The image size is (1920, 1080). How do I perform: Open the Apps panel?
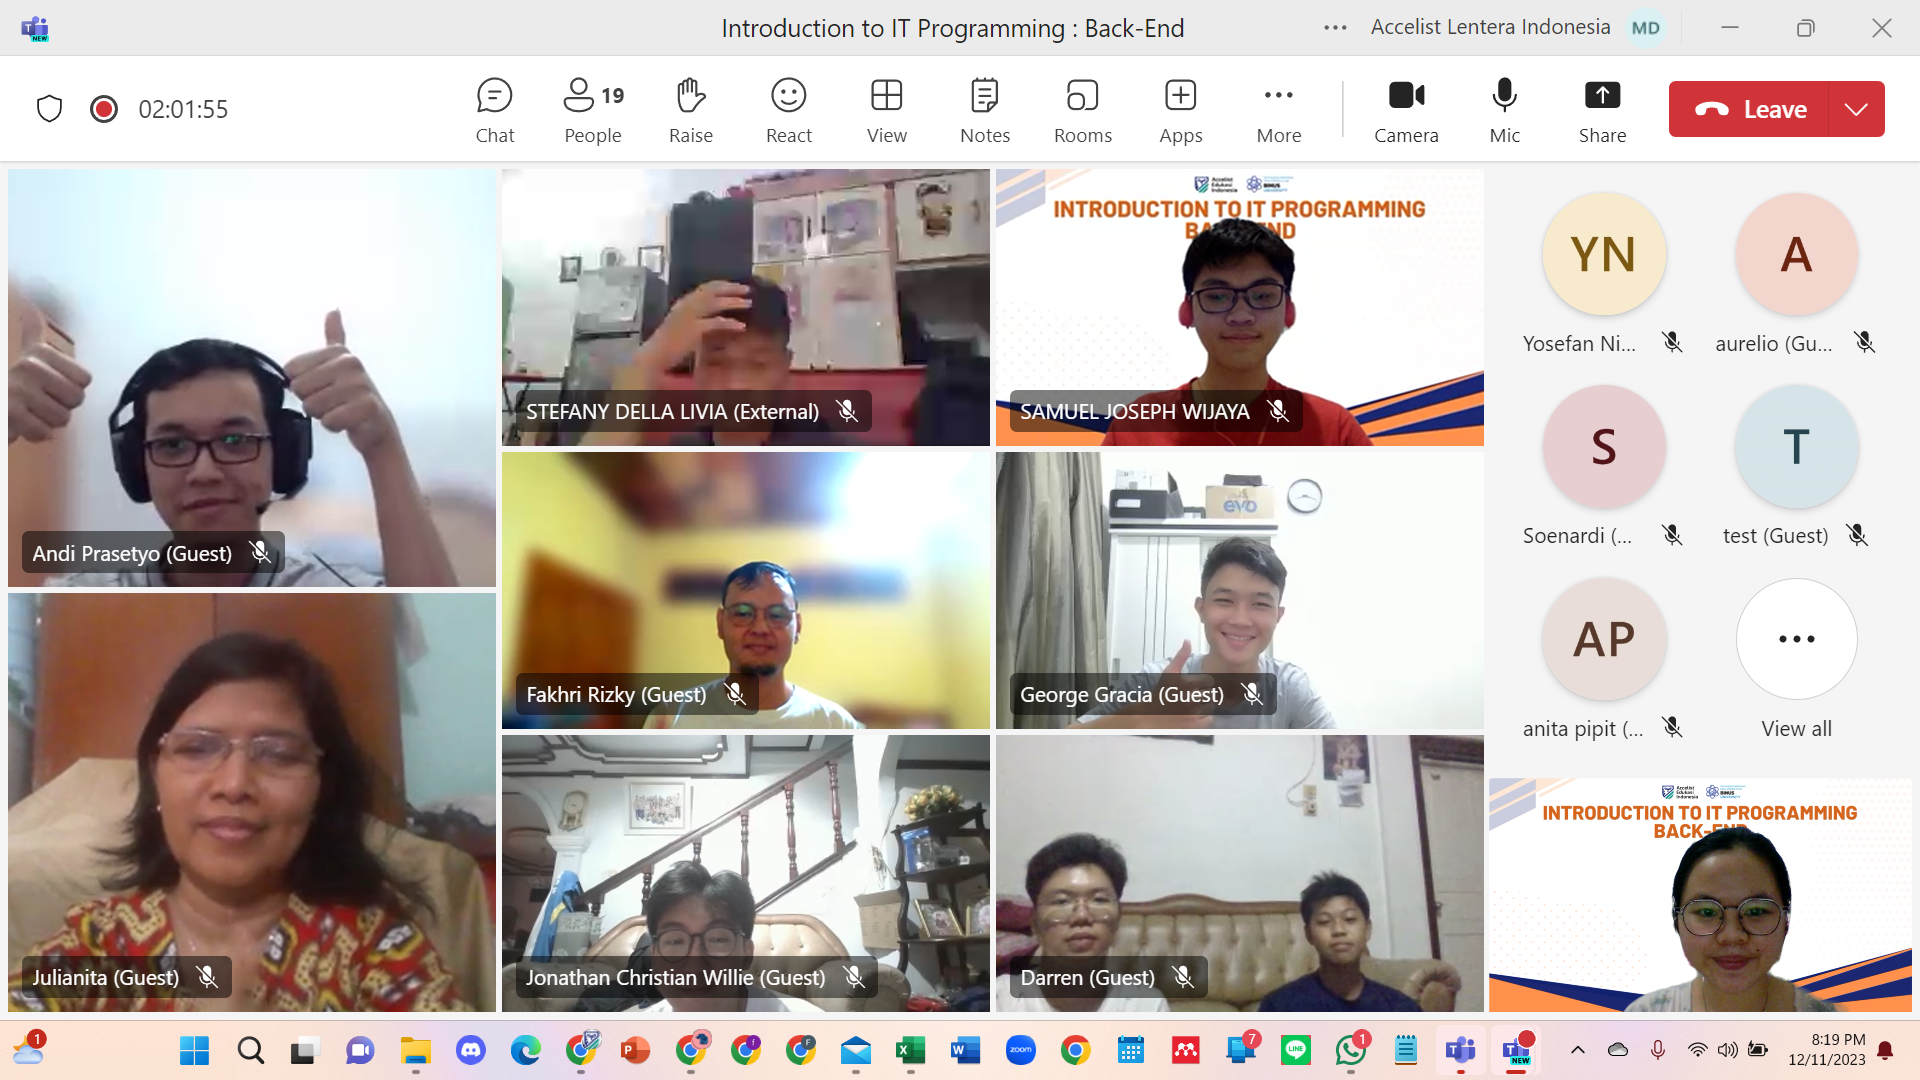coord(1180,108)
